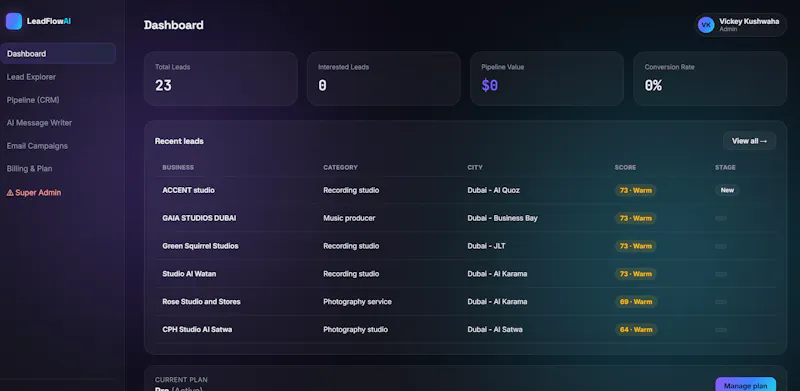Open the Dashboard sidebar item

point(58,54)
